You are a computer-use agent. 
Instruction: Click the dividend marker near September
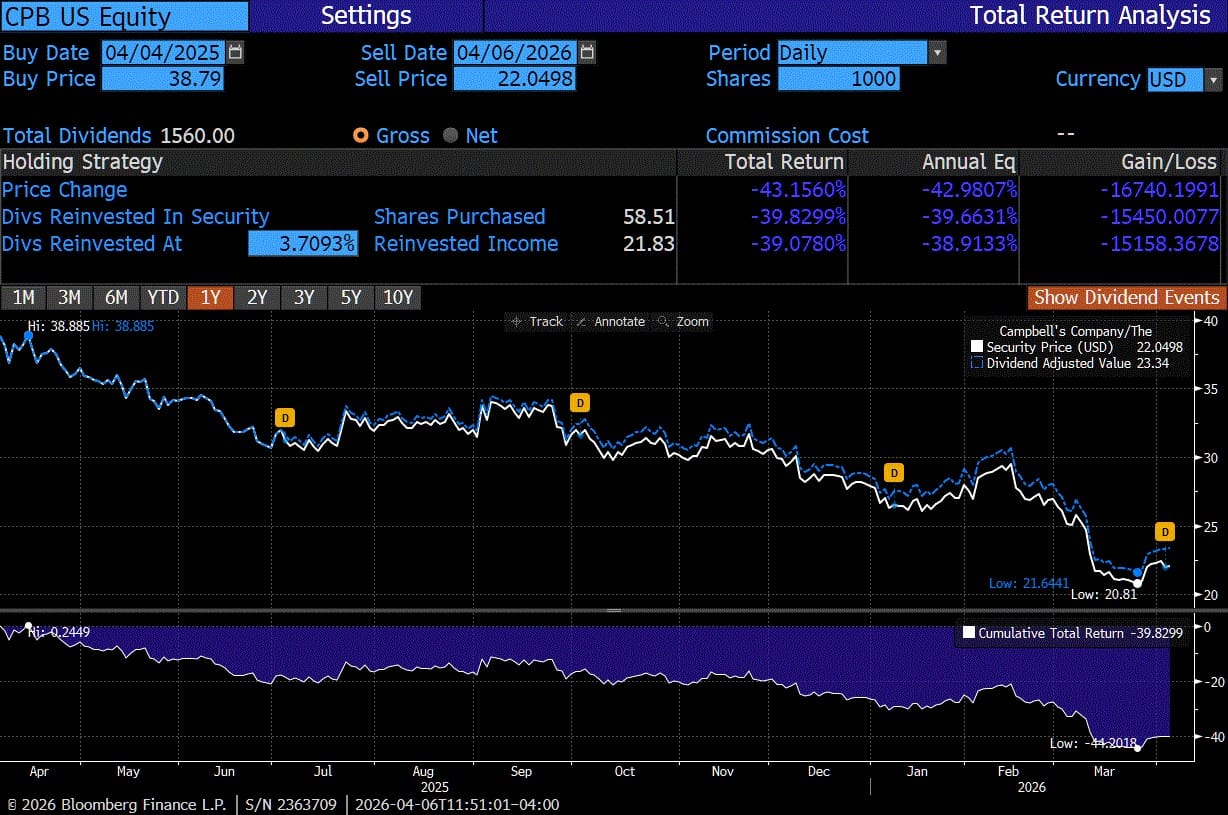coord(579,403)
